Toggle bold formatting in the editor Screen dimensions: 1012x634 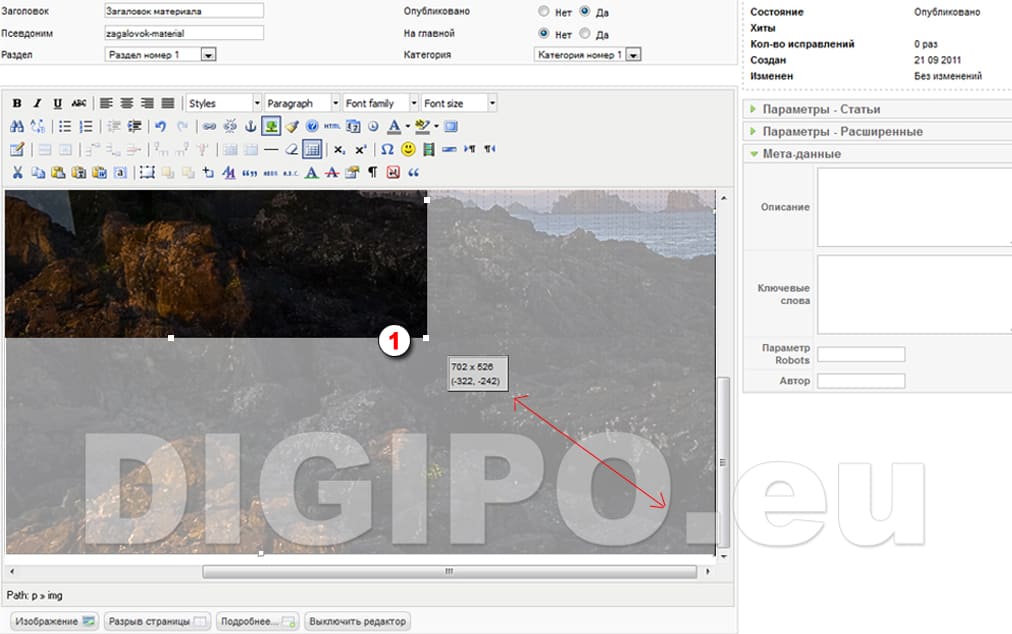pos(17,103)
